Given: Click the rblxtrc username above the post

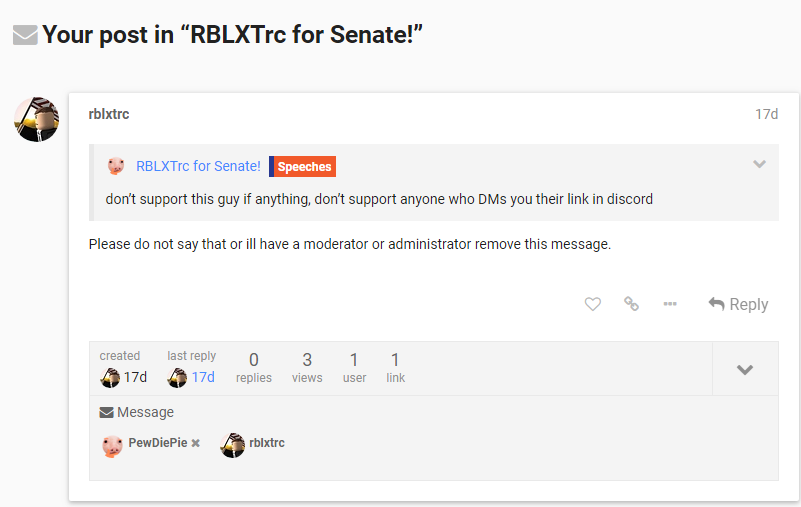Looking at the screenshot, I should (x=109, y=114).
